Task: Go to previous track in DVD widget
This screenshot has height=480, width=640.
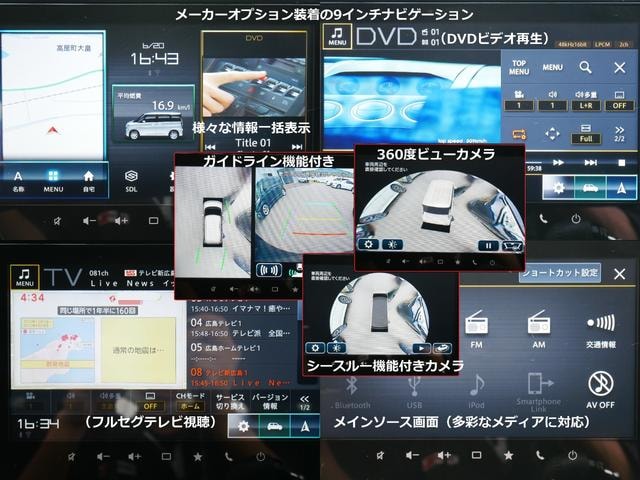Action: [x=210, y=147]
